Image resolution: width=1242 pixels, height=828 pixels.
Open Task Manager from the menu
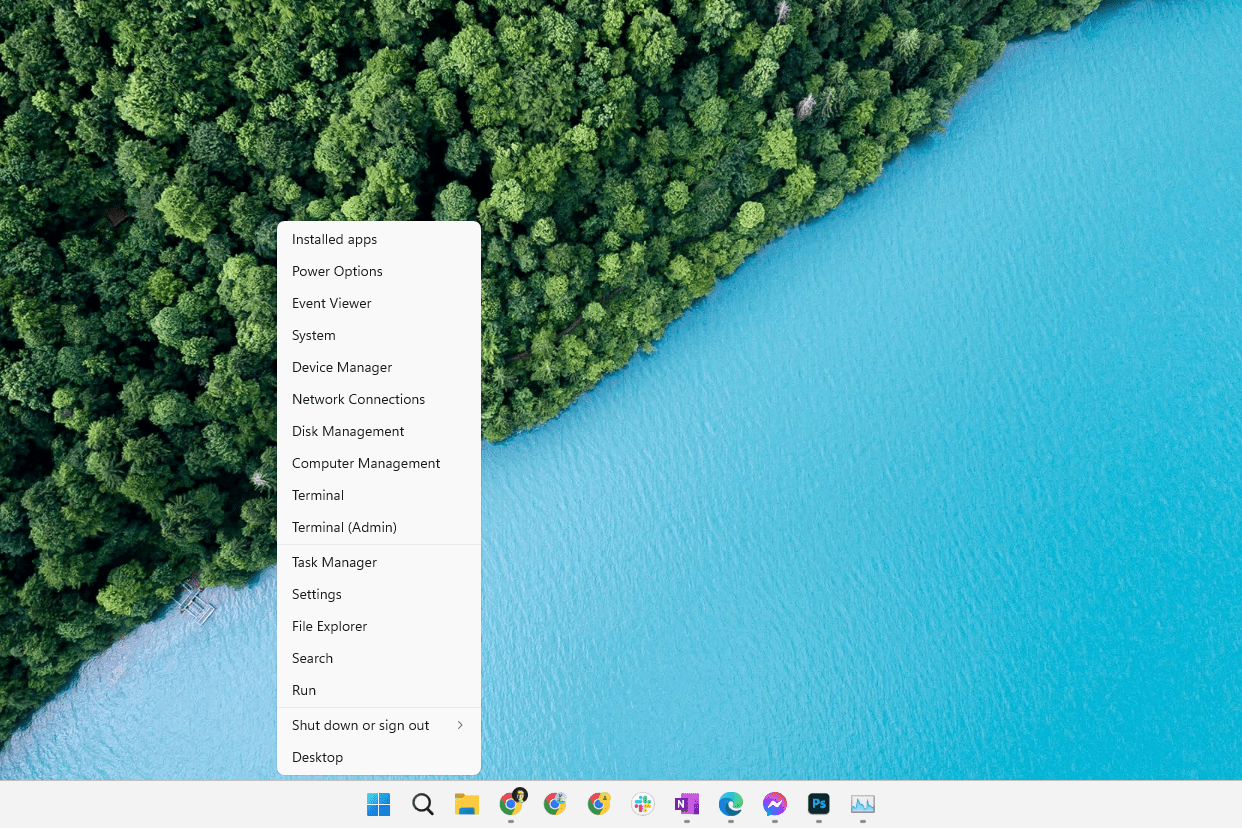pos(379,562)
